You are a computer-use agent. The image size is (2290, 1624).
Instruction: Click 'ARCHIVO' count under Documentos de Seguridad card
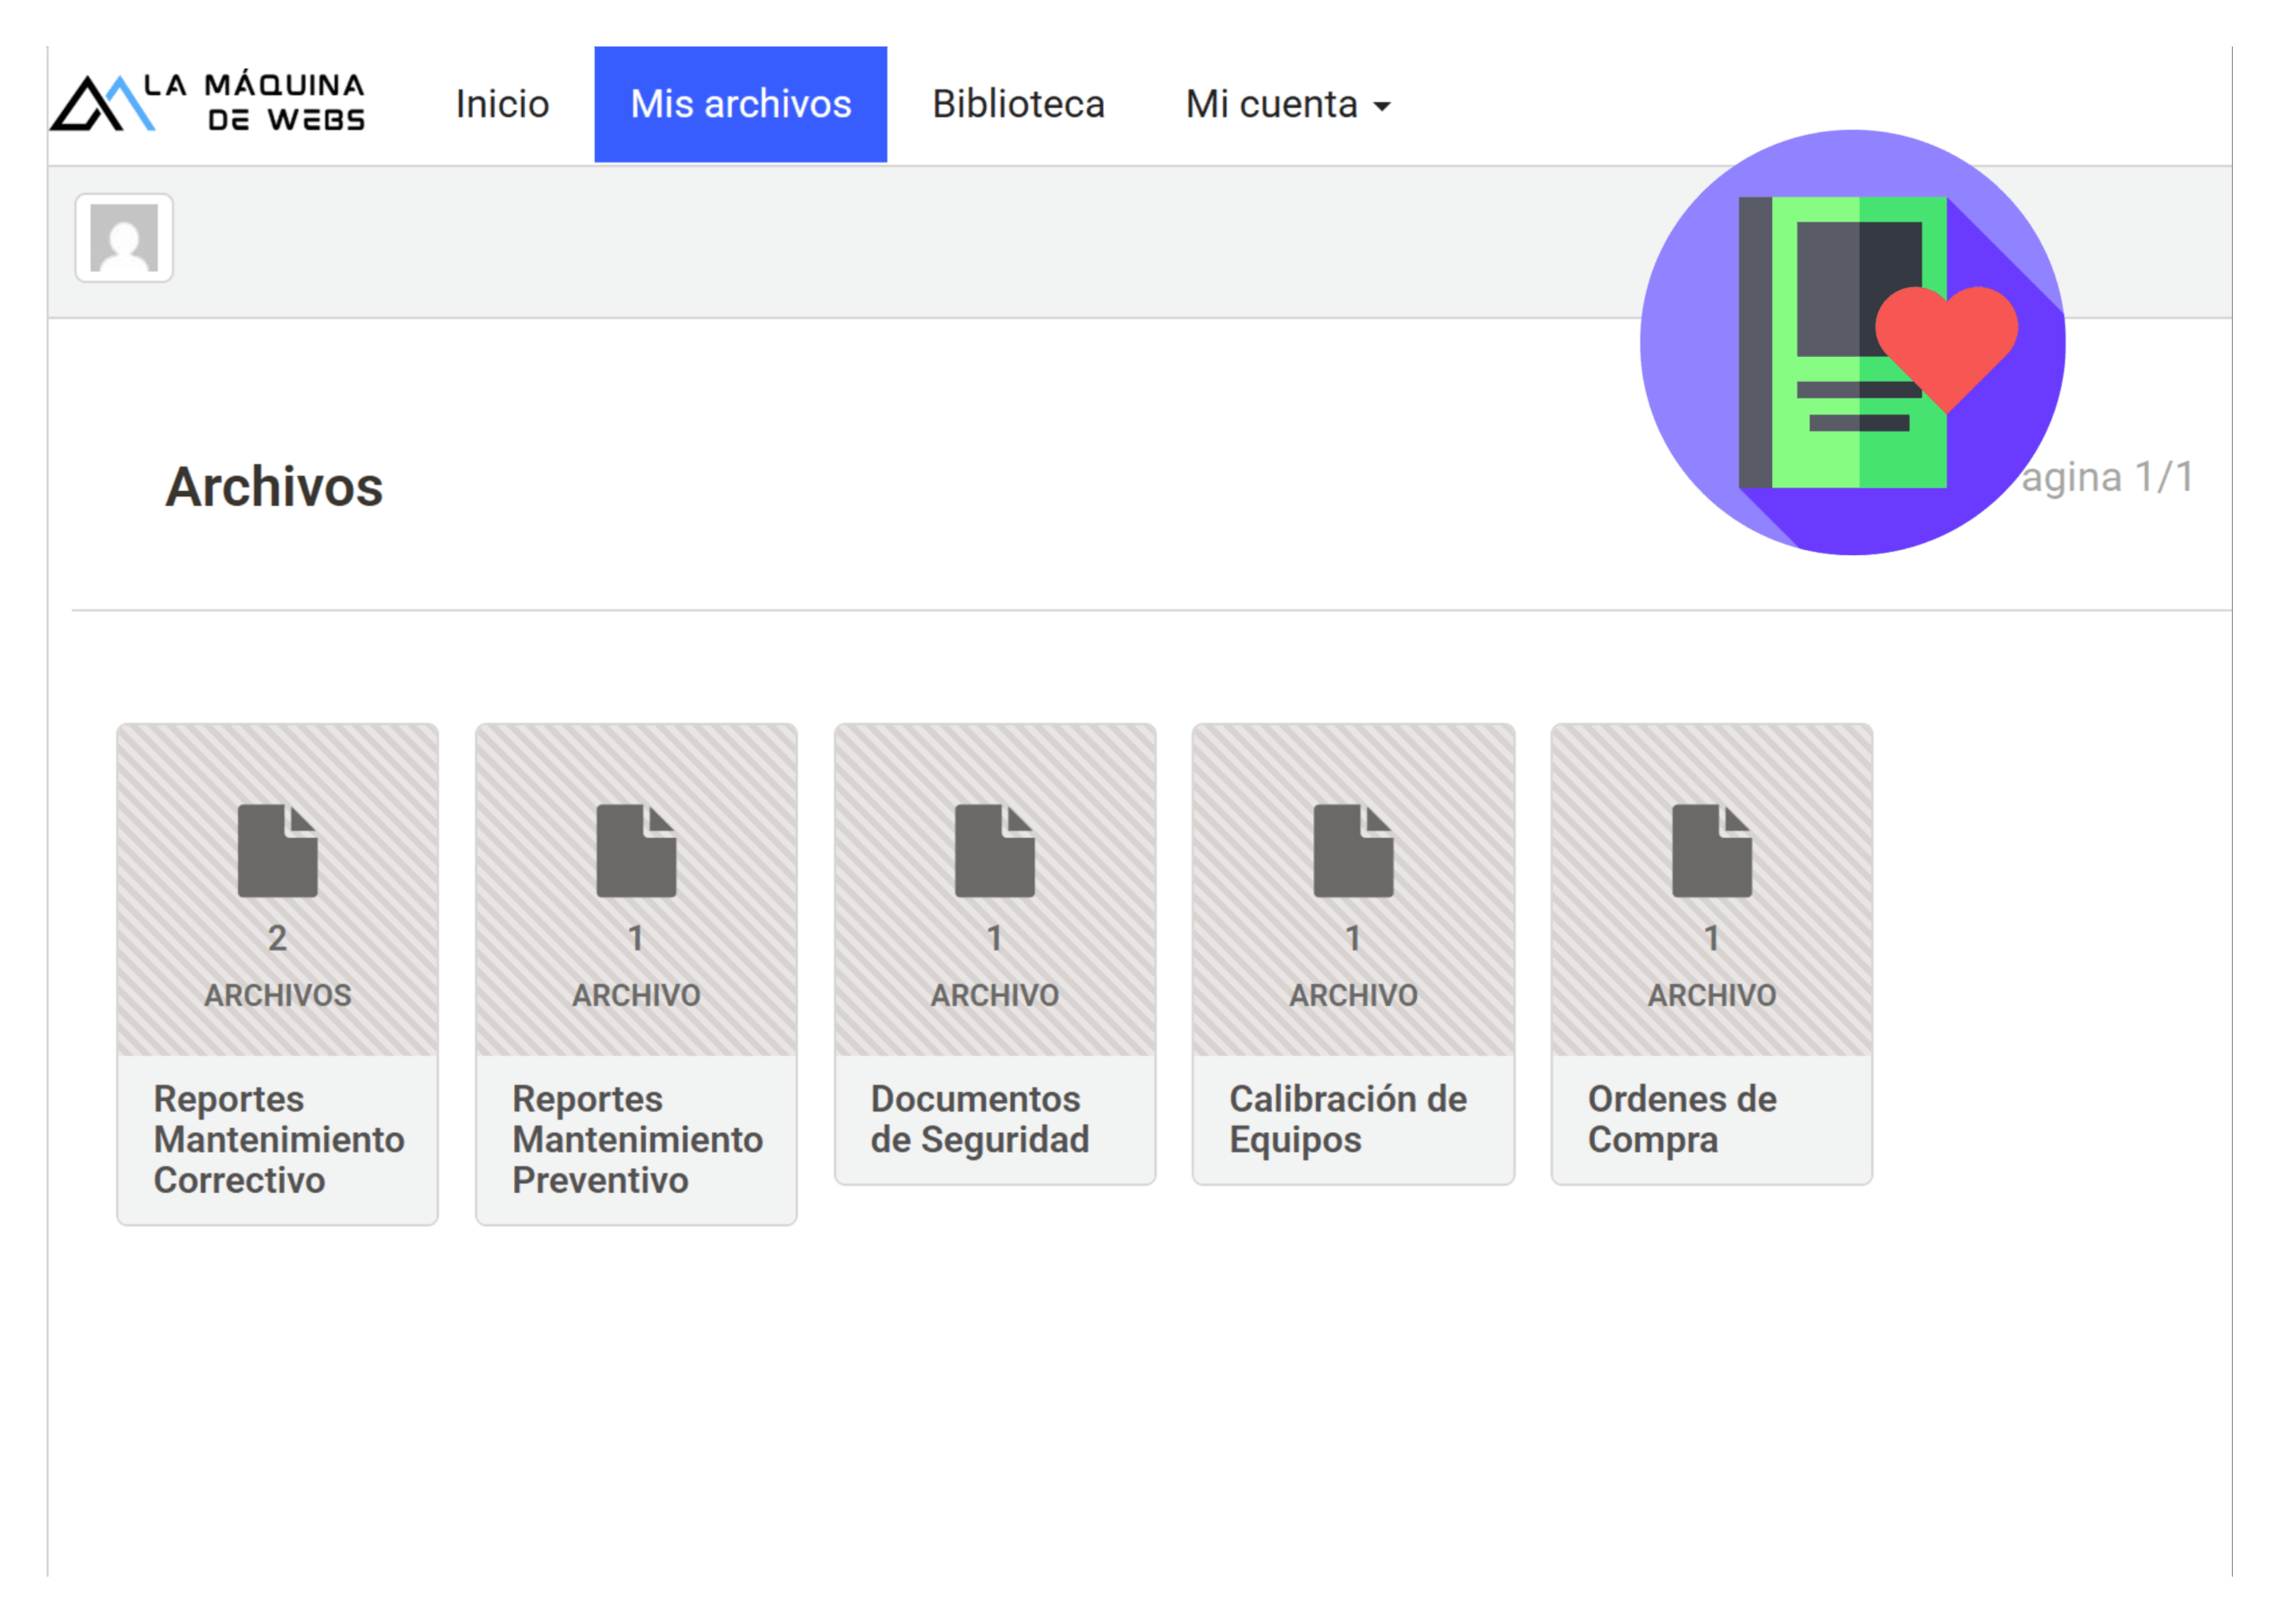(995, 995)
